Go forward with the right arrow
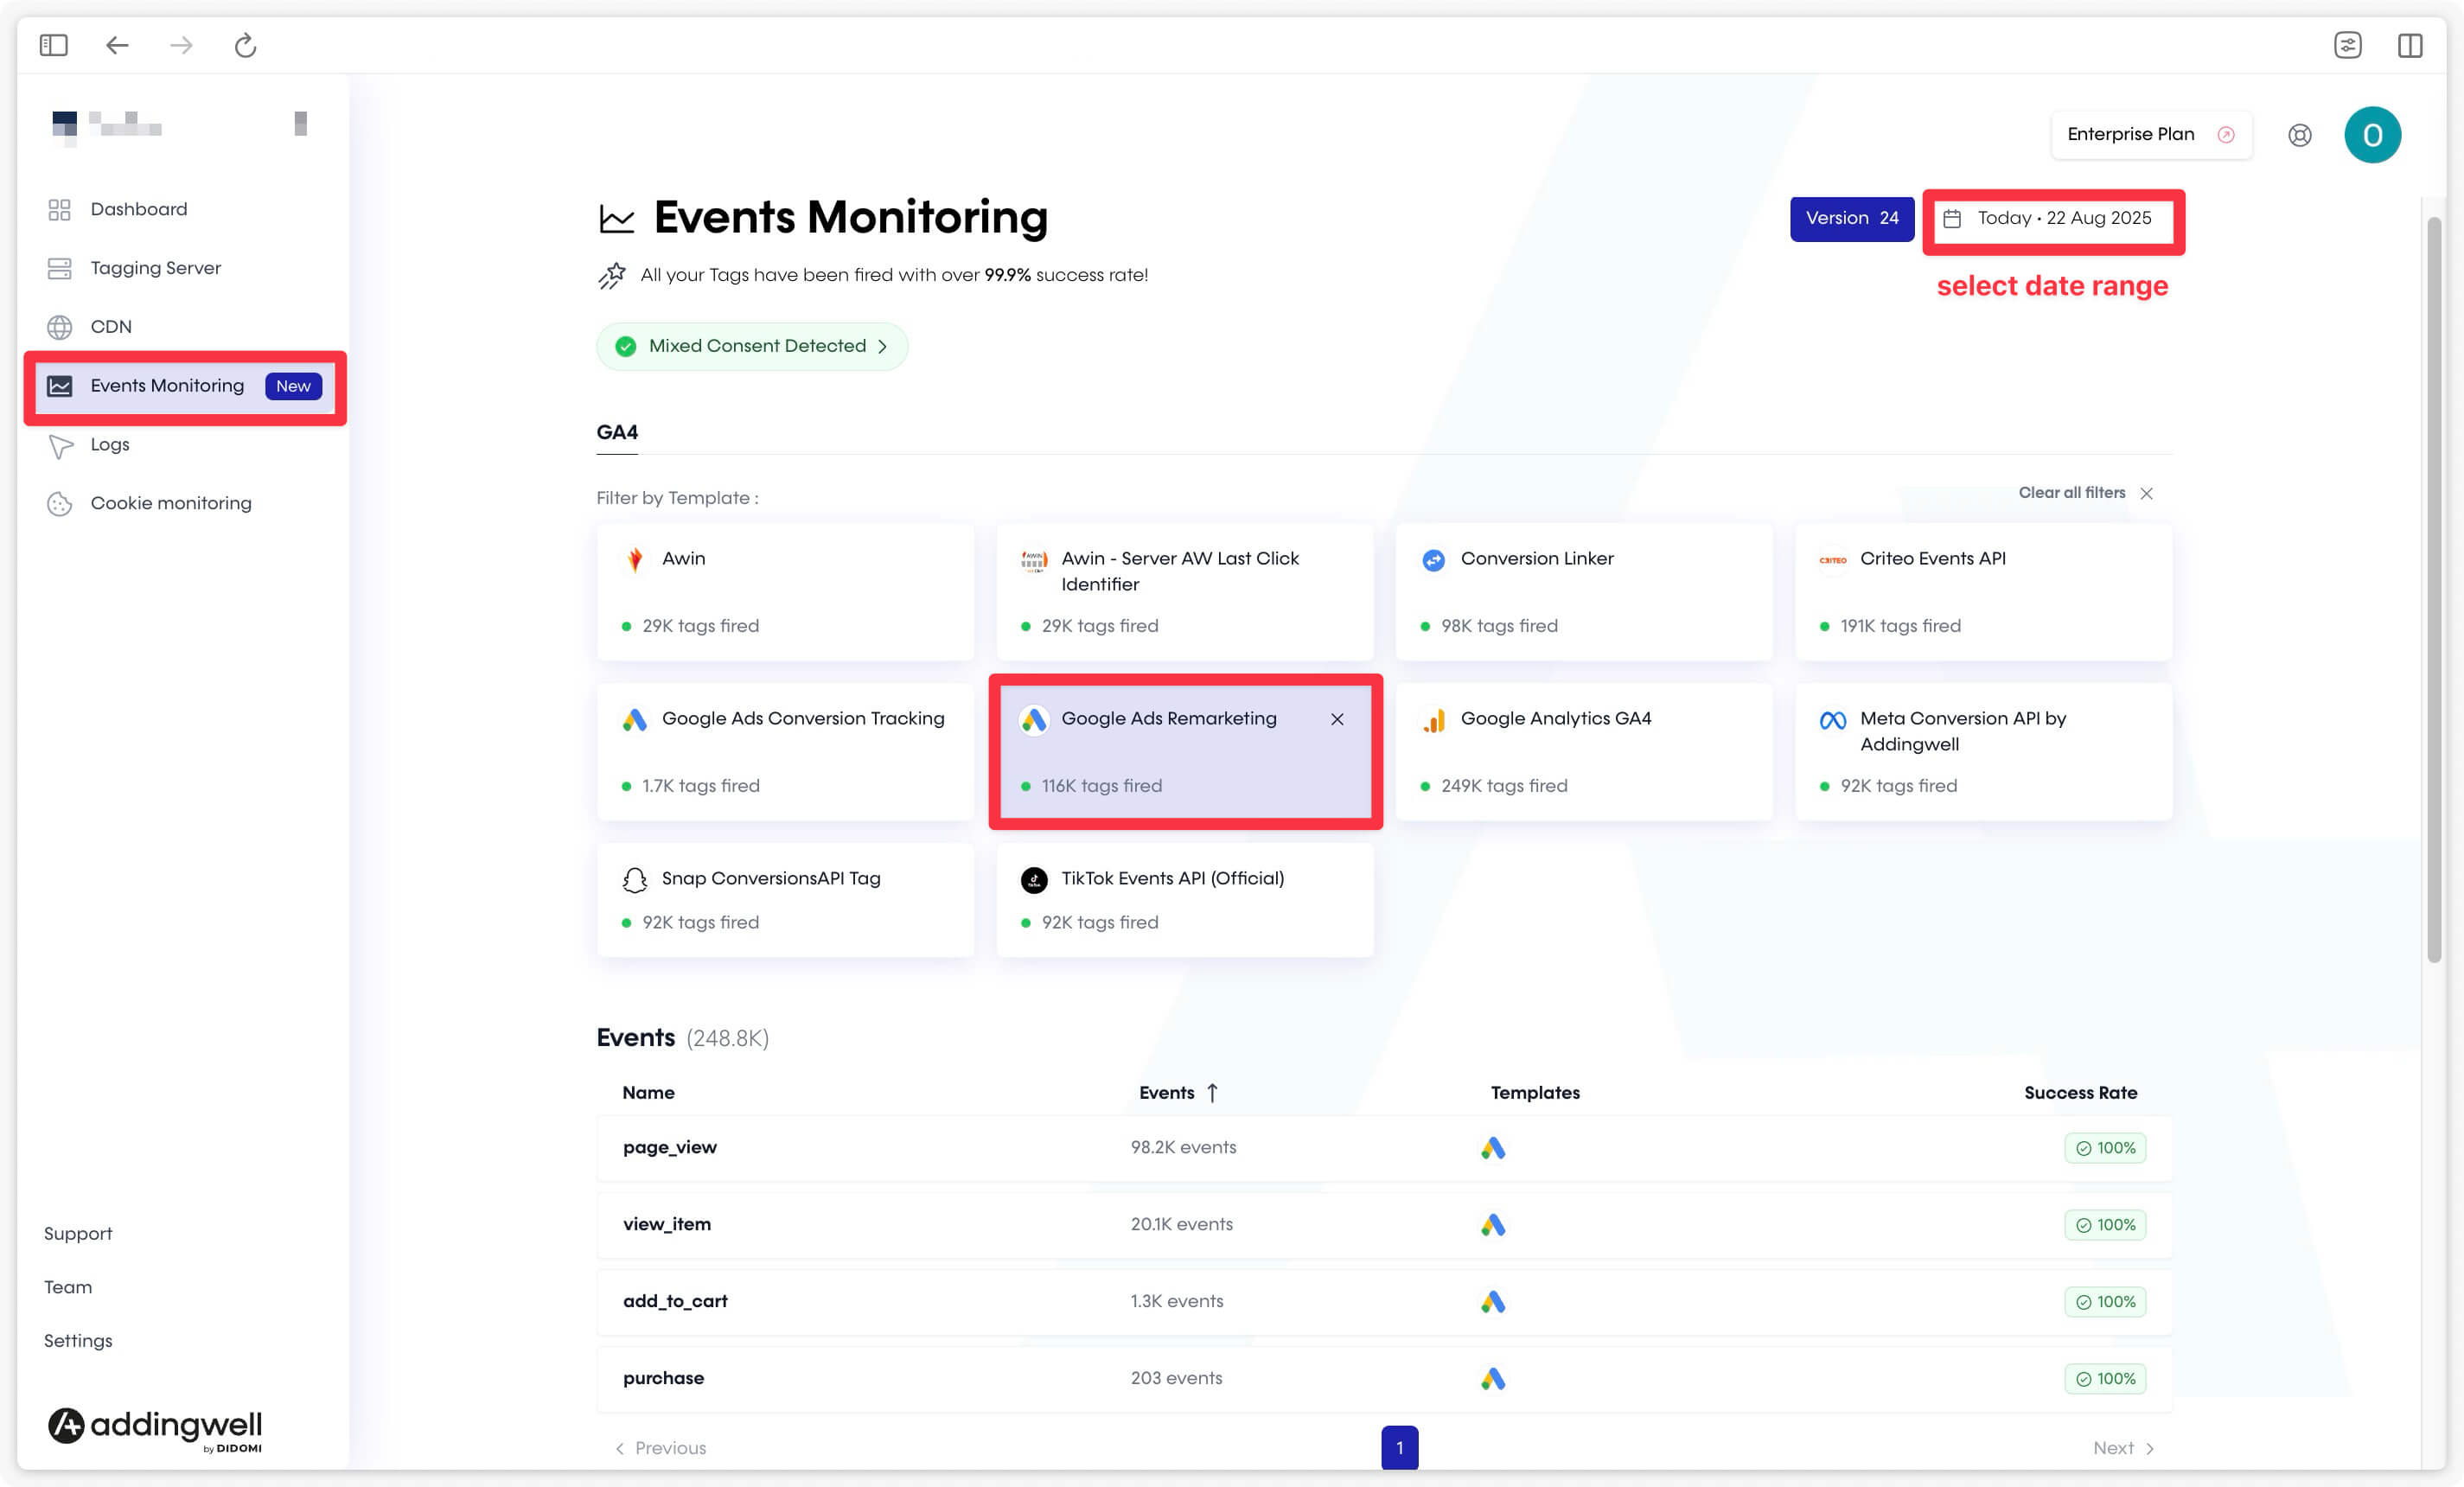The width and height of the screenshot is (2464, 1487). [181, 45]
